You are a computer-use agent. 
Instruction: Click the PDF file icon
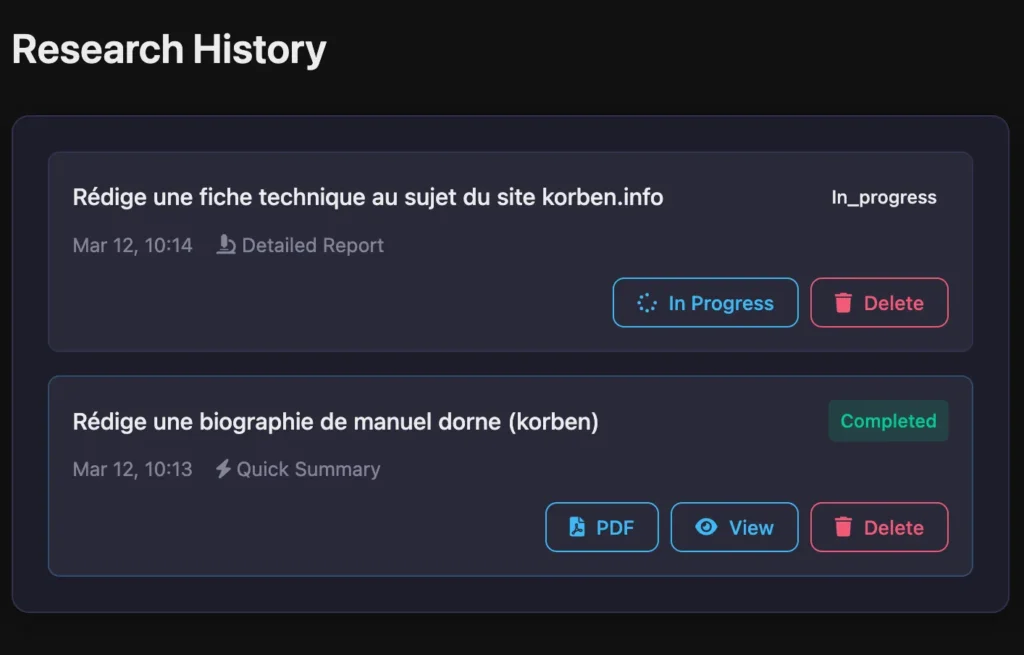click(577, 527)
